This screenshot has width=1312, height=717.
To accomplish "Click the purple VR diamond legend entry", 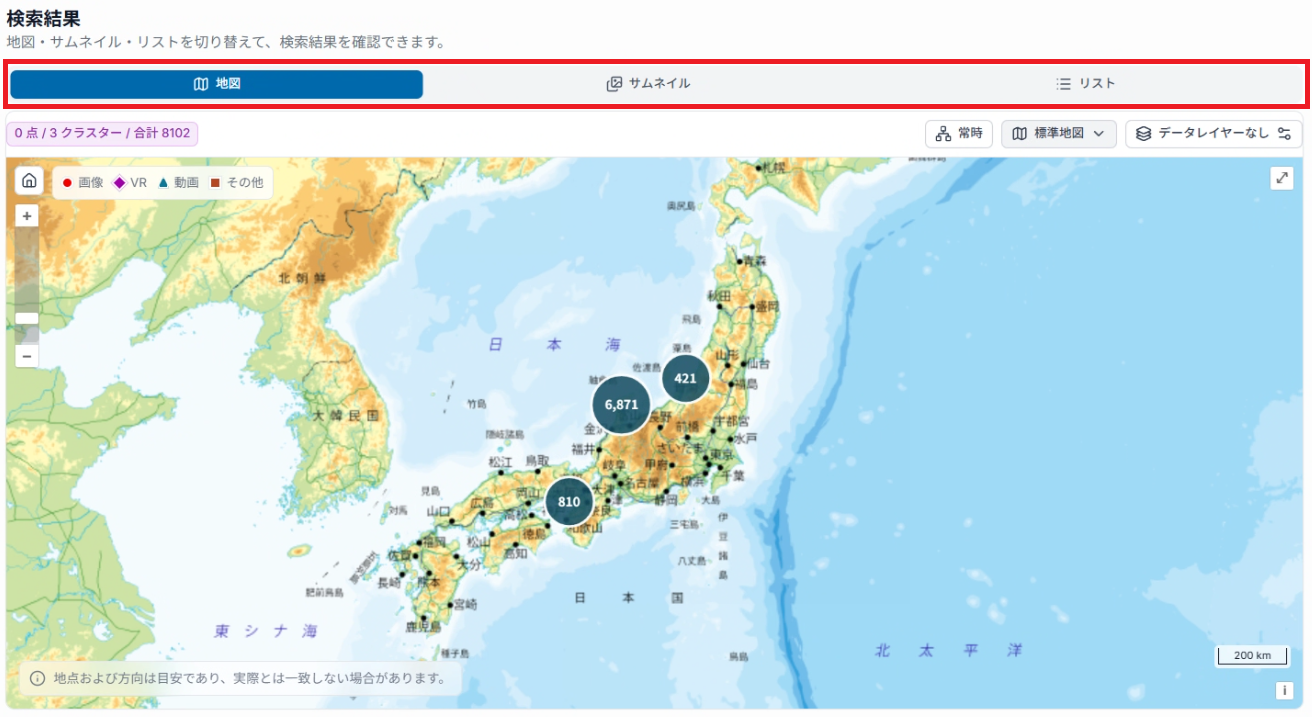I will [x=130, y=183].
